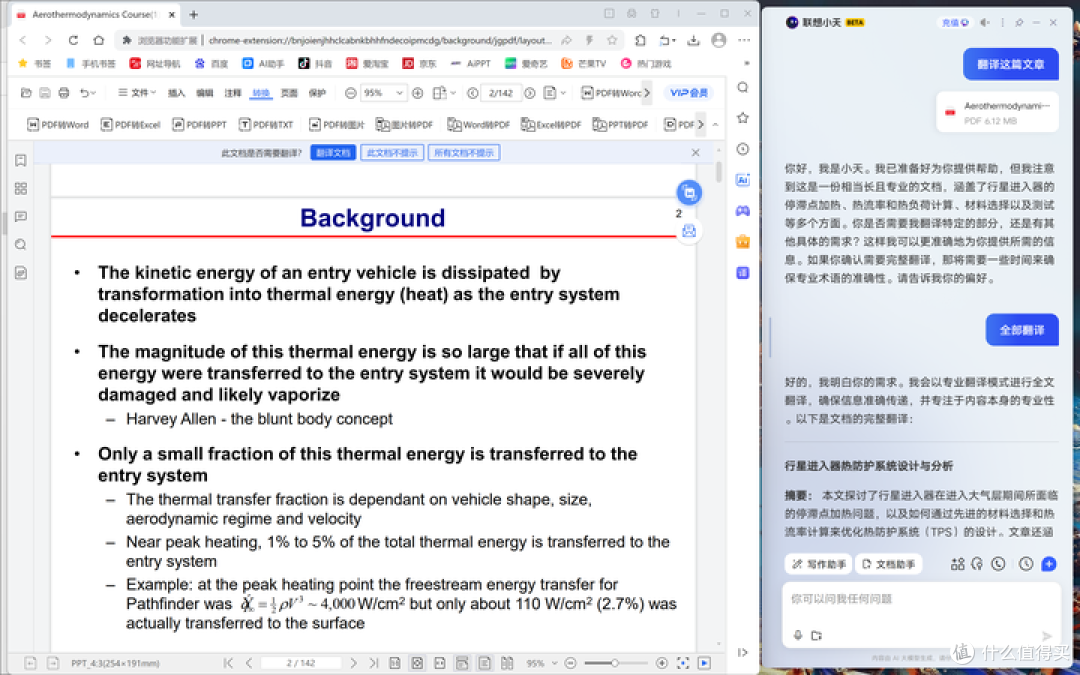
Task: Convert with PDF转图片 tool
Action: (x=337, y=125)
